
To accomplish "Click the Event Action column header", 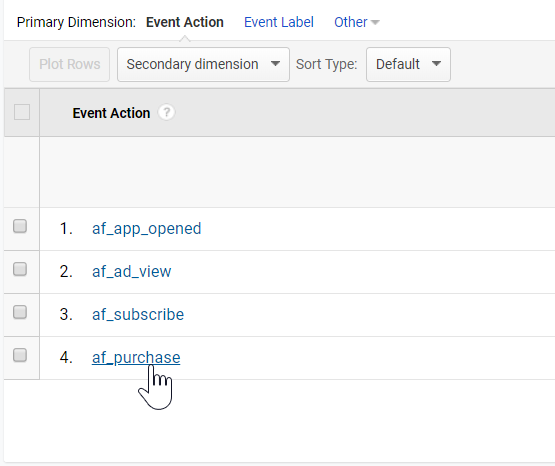I will pyautogui.click(x=111, y=113).
